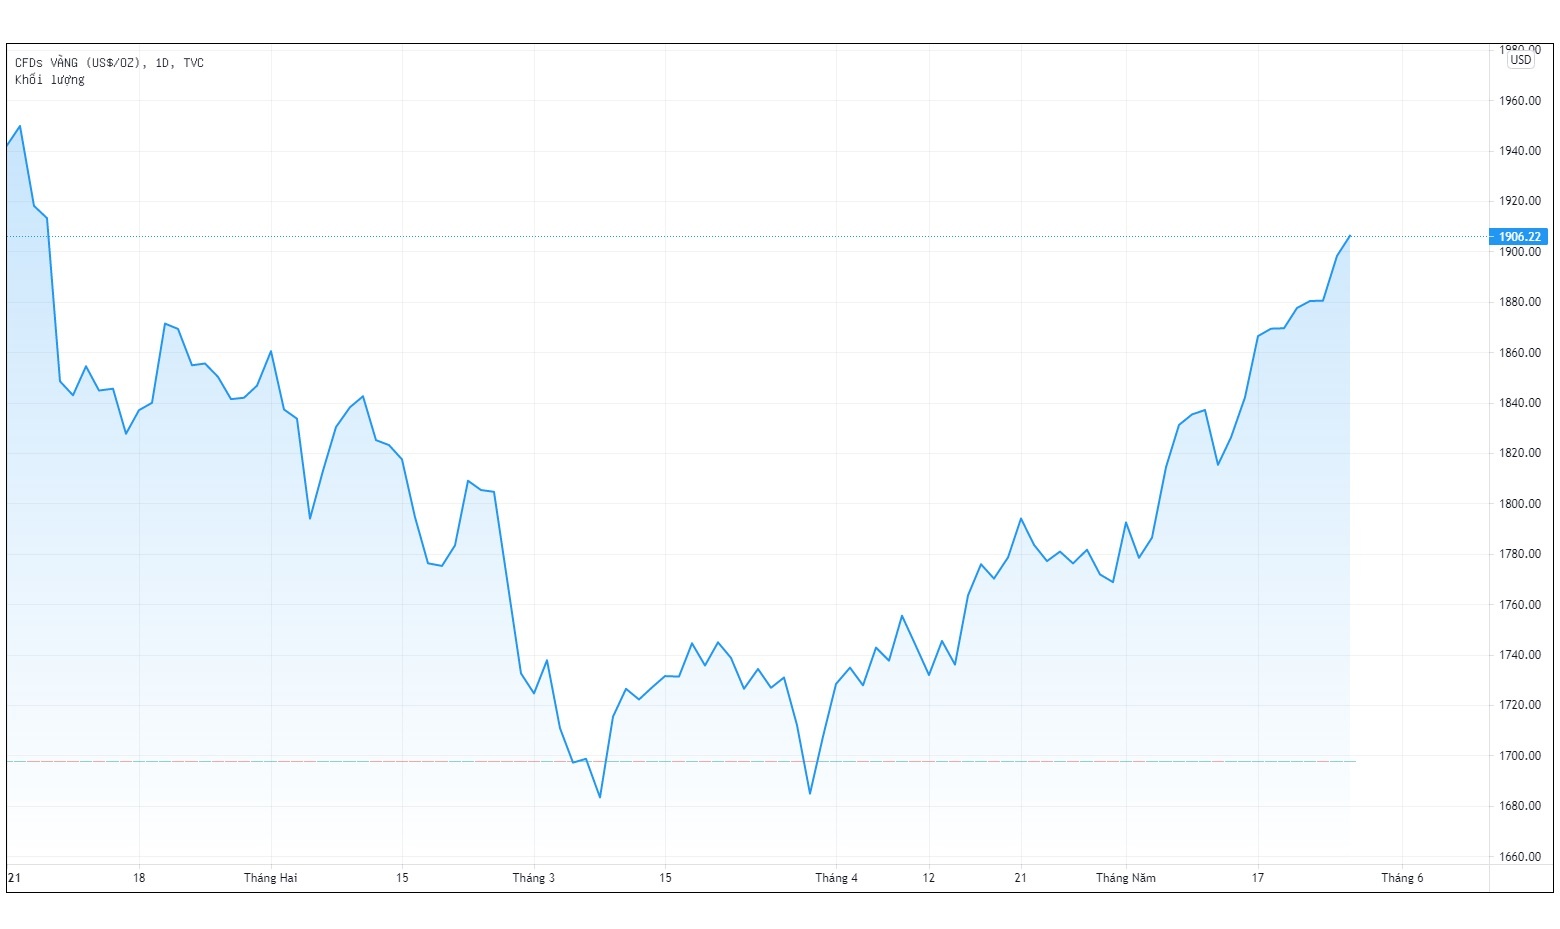Select the Tháng Hai label on time axis
This screenshot has height=929, width=1560.
pyautogui.click(x=270, y=878)
